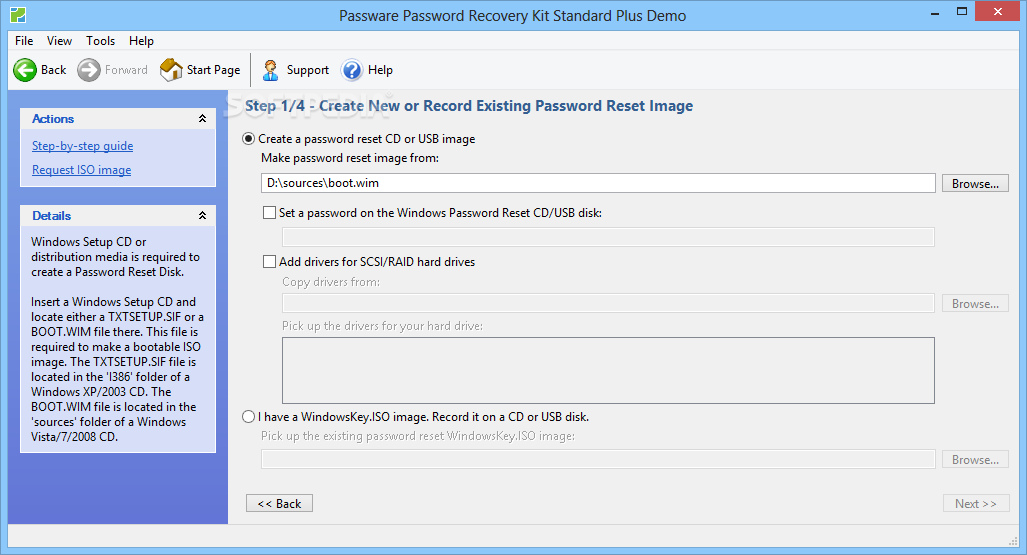Click Browse next to boot.wim path
This screenshot has width=1027, height=555.
point(975,184)
